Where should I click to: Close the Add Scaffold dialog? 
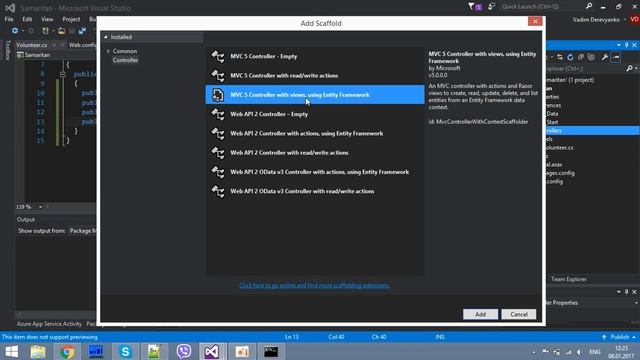tap(535, 21)
